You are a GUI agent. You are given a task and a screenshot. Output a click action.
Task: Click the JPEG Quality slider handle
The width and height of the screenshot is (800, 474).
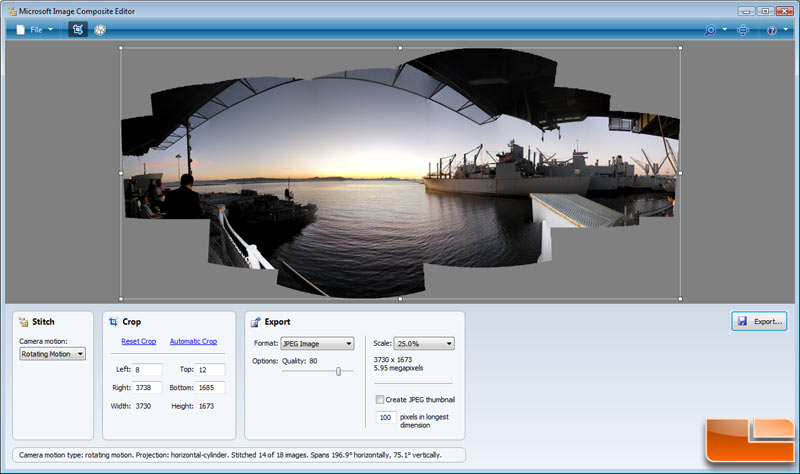point(338,371)
